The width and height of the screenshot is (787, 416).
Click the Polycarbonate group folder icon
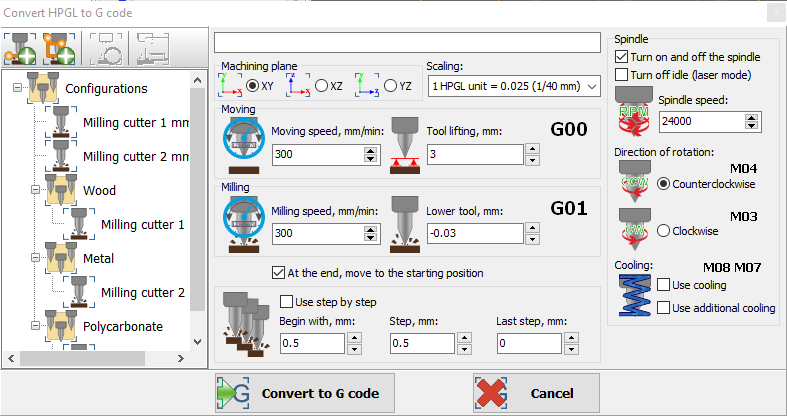(x=61, y=326)
